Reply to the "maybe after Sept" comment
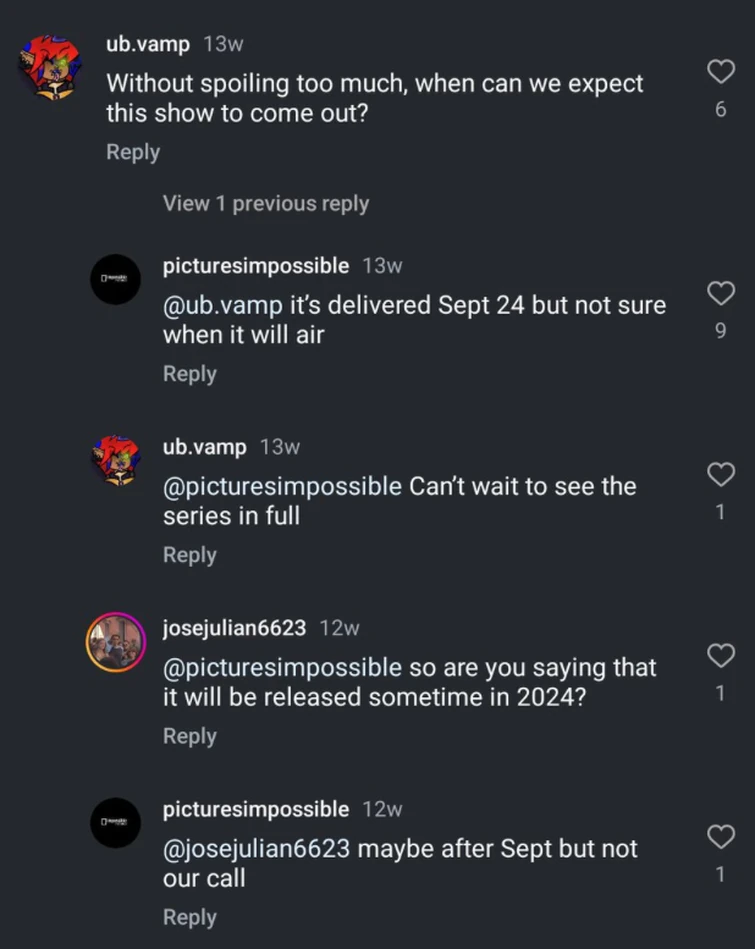755x949 pixels. tap(189, 916)
